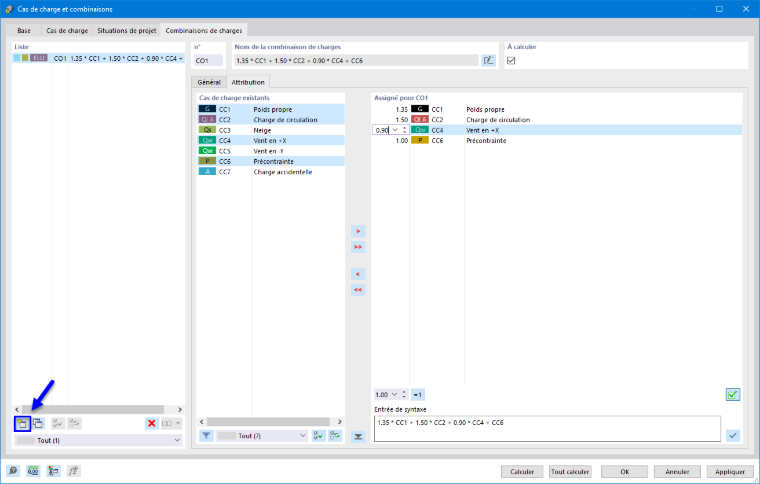Viewport: 760px width, 484px height.
Task: Select assigned CC6 Précontrainte row
Action: click(x=557, y=141)
